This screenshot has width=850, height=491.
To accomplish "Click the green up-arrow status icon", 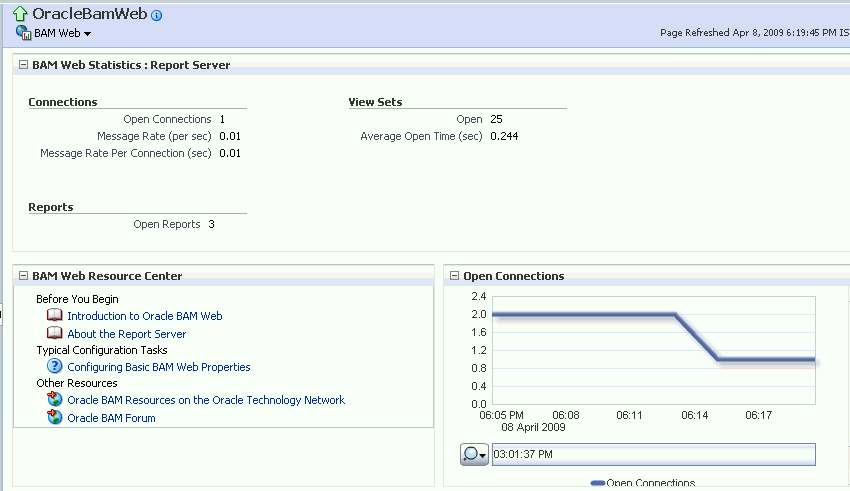I will pos(20,14).
